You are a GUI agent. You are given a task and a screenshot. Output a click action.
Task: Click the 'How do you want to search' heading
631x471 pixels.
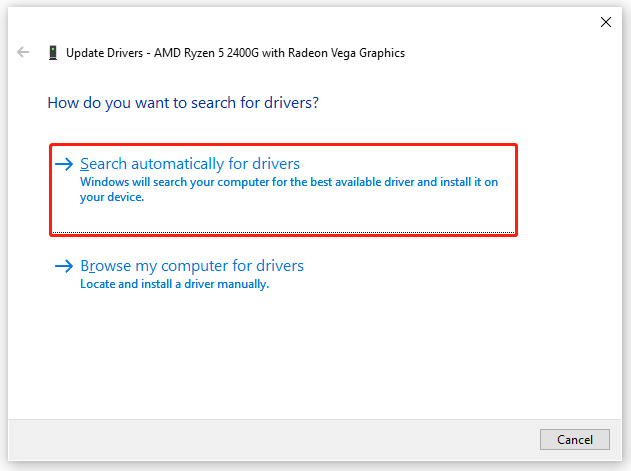[x=183, y=103]
